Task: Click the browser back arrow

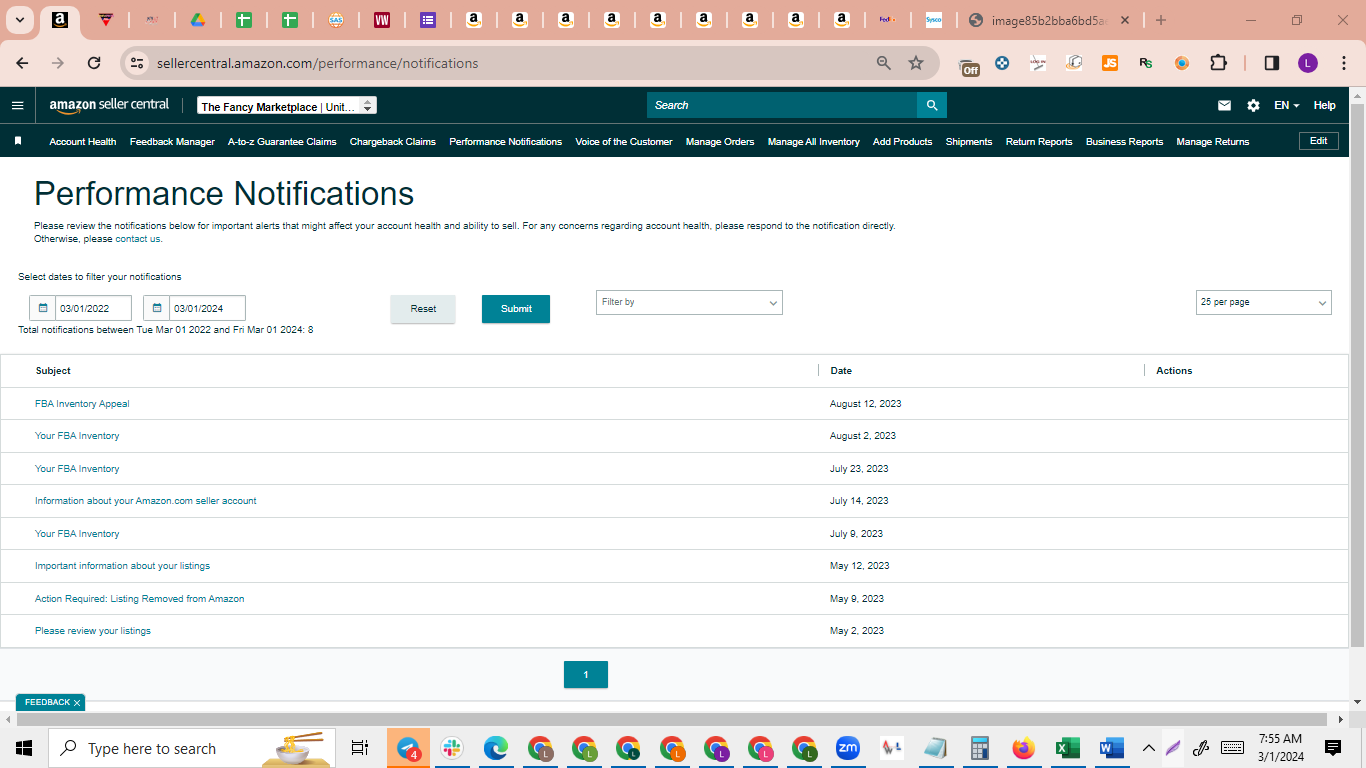Action: tap(22, 63)
